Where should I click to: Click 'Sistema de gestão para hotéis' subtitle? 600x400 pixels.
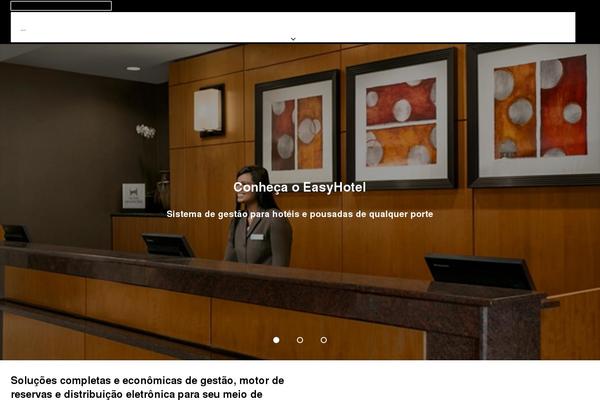click(300, 214)
